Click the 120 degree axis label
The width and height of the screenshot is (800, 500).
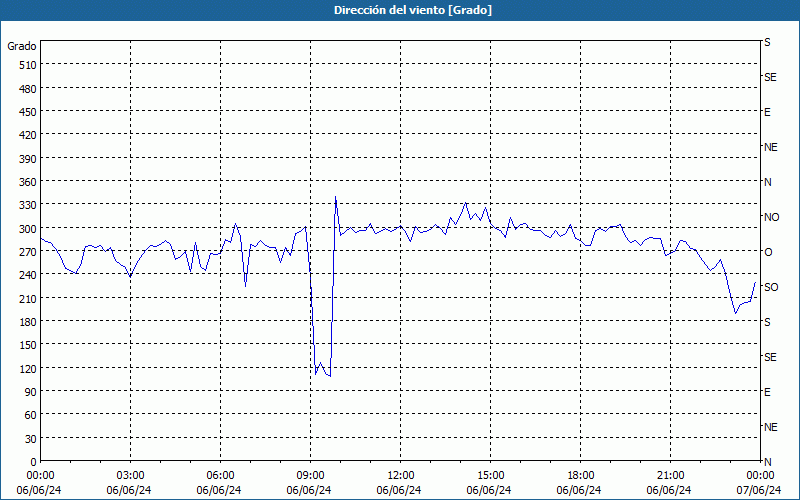pos(28,368)
